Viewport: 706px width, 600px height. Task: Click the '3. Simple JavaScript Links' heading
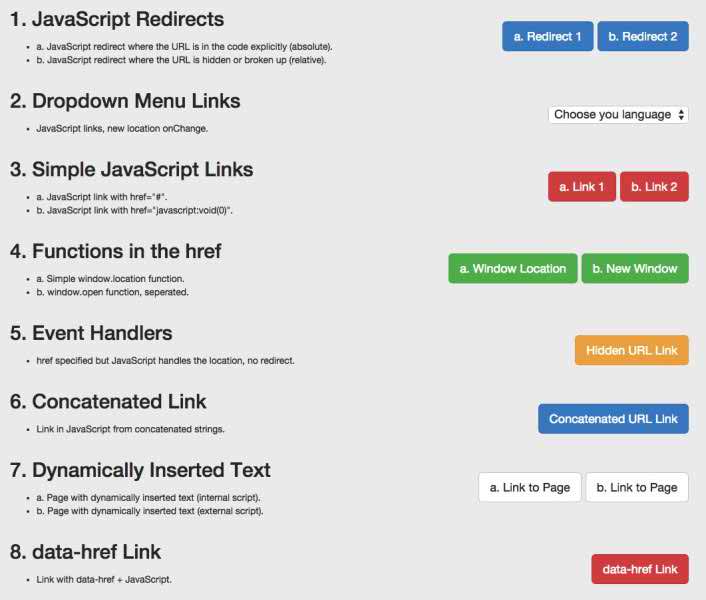(x=131, y=170)
